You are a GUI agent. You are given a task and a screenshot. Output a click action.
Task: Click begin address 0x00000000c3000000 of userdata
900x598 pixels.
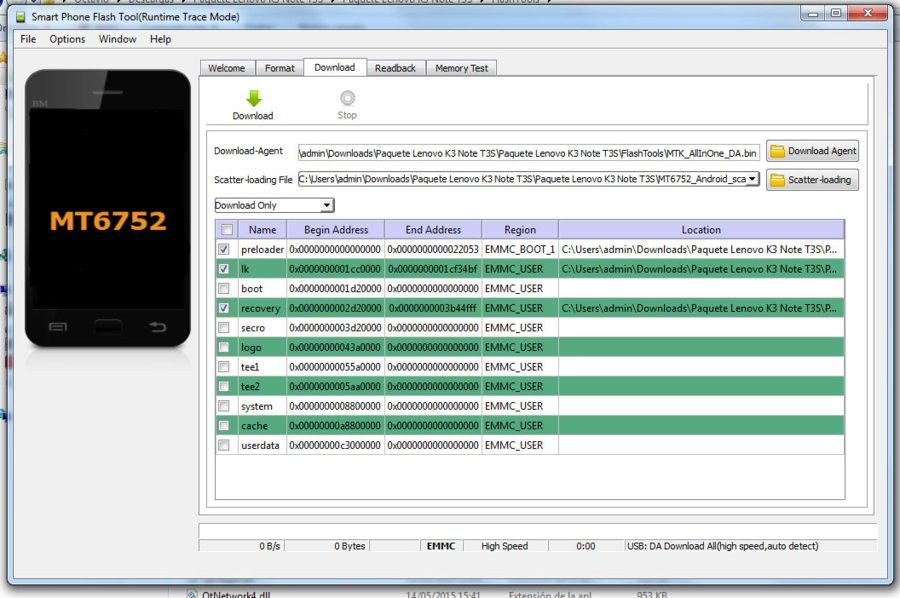coord(335,445)
